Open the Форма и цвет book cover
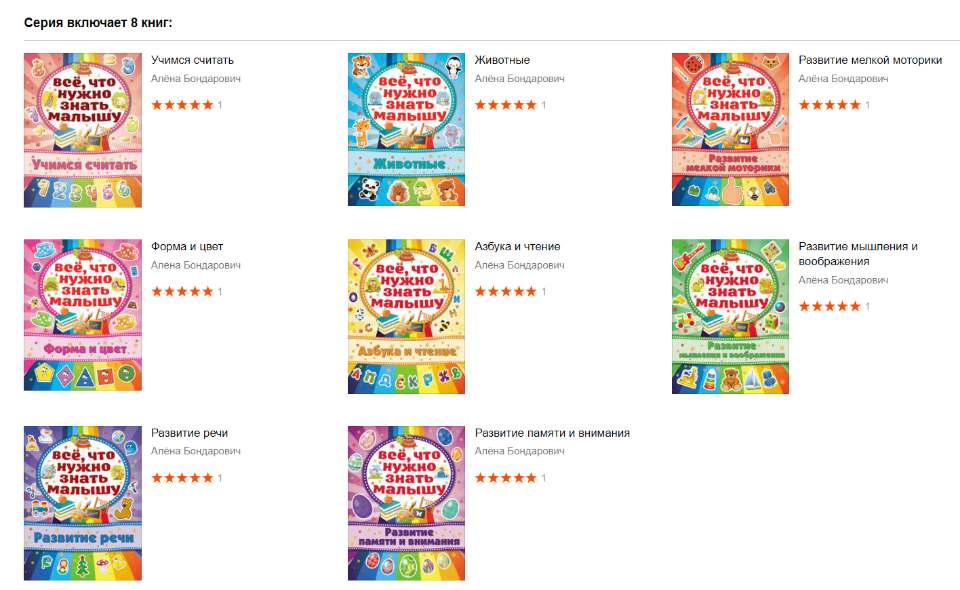The width and height of the screenshot is (960, 590). (x=83, y=315)
